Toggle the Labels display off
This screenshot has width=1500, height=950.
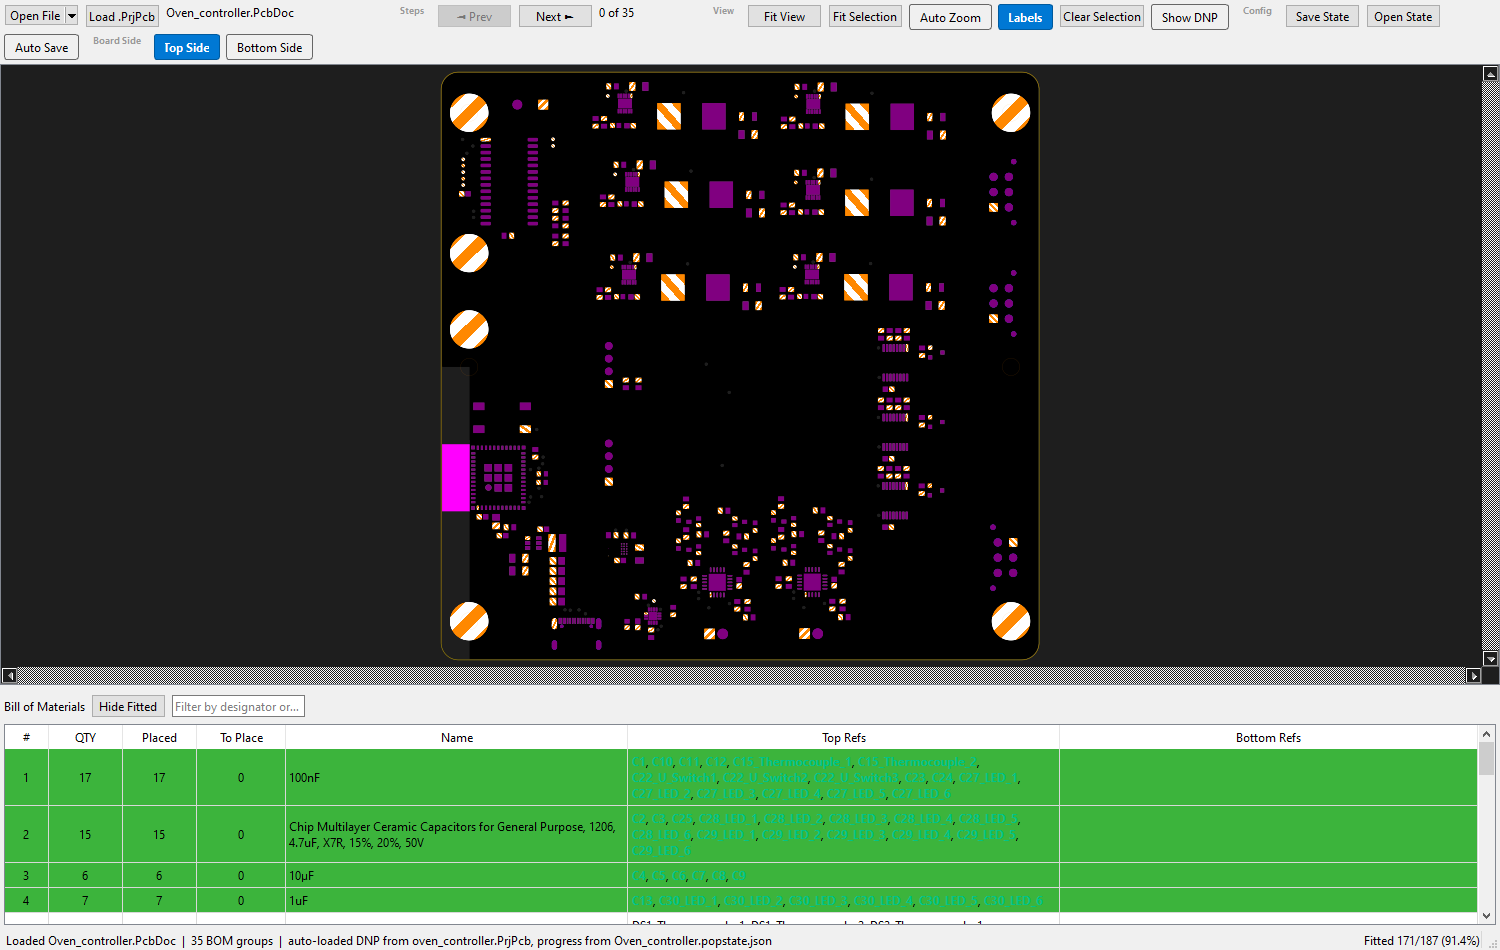tap(1025, 17)
